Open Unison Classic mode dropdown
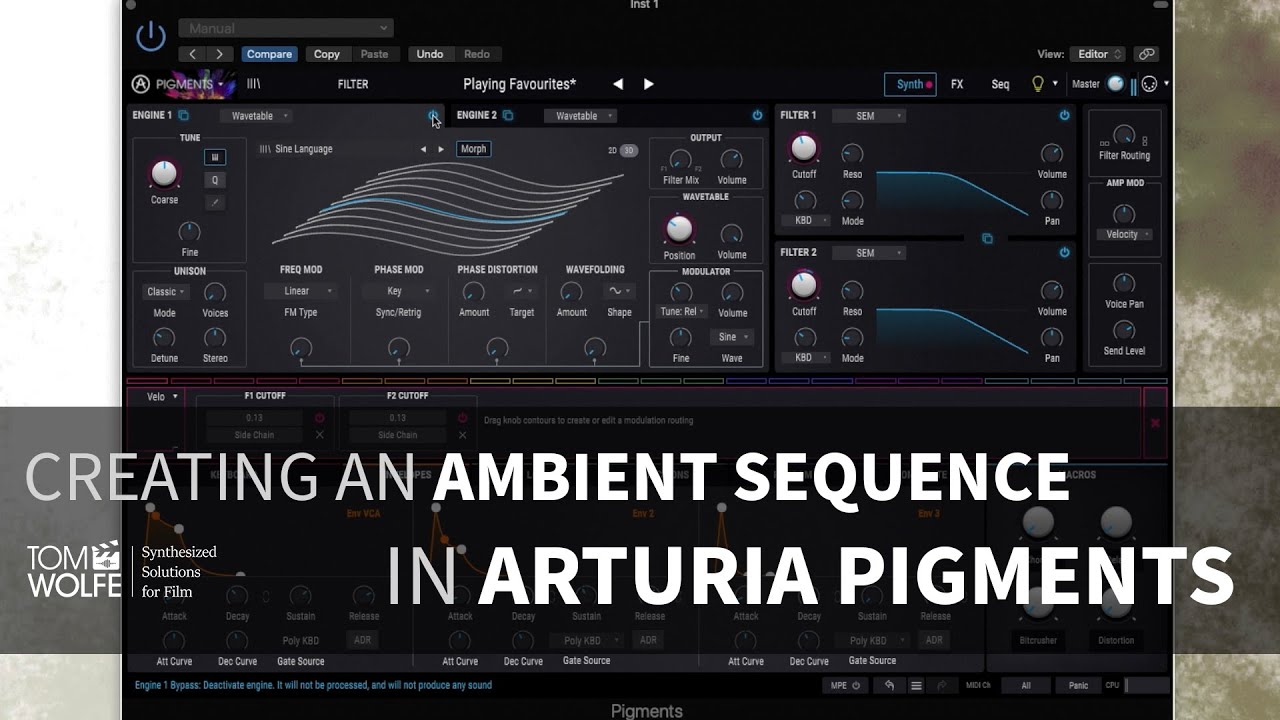Image resolution: width=1280 pixels, height=720 pixels. point(167,292)
